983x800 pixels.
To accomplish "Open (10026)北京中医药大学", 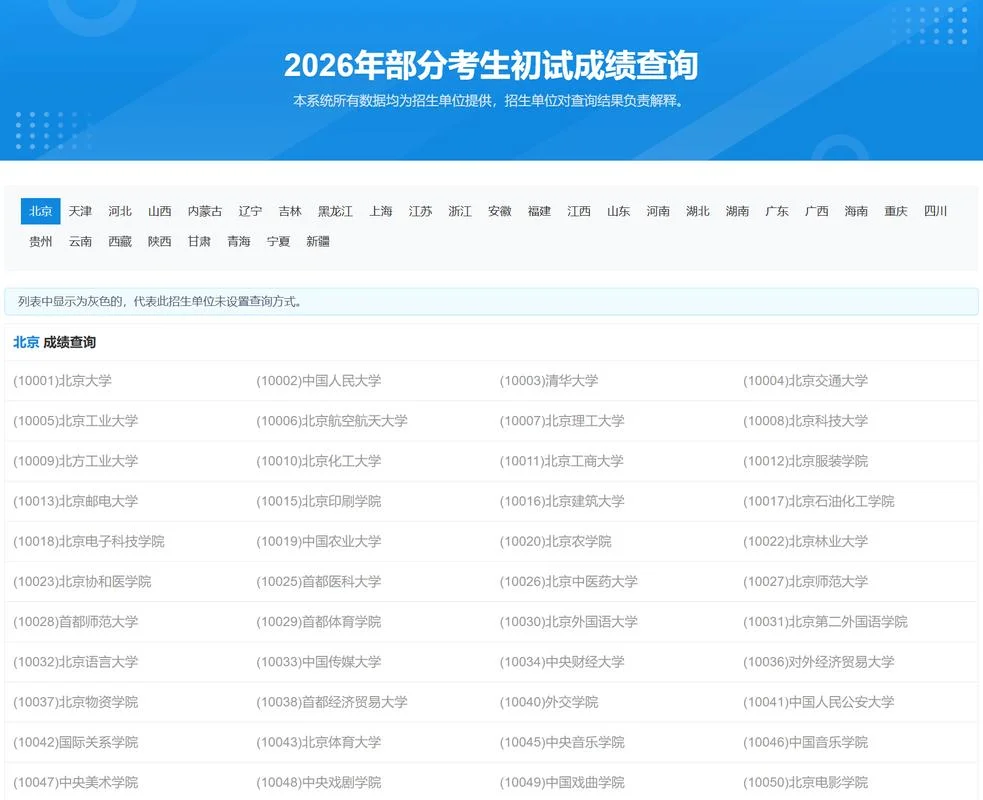I will [x=569, y=581].
